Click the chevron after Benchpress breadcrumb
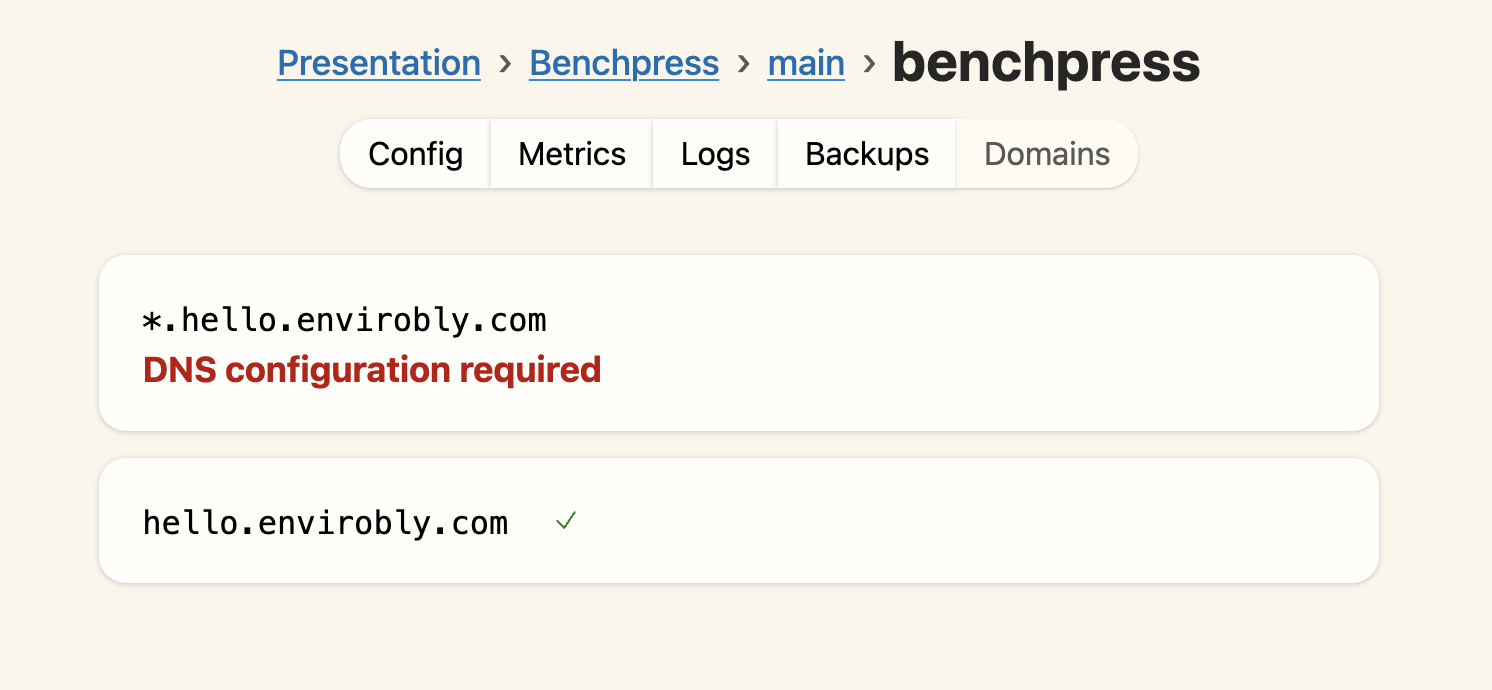The width and height of the screenshot is (1492, 690). pos(742,63)
